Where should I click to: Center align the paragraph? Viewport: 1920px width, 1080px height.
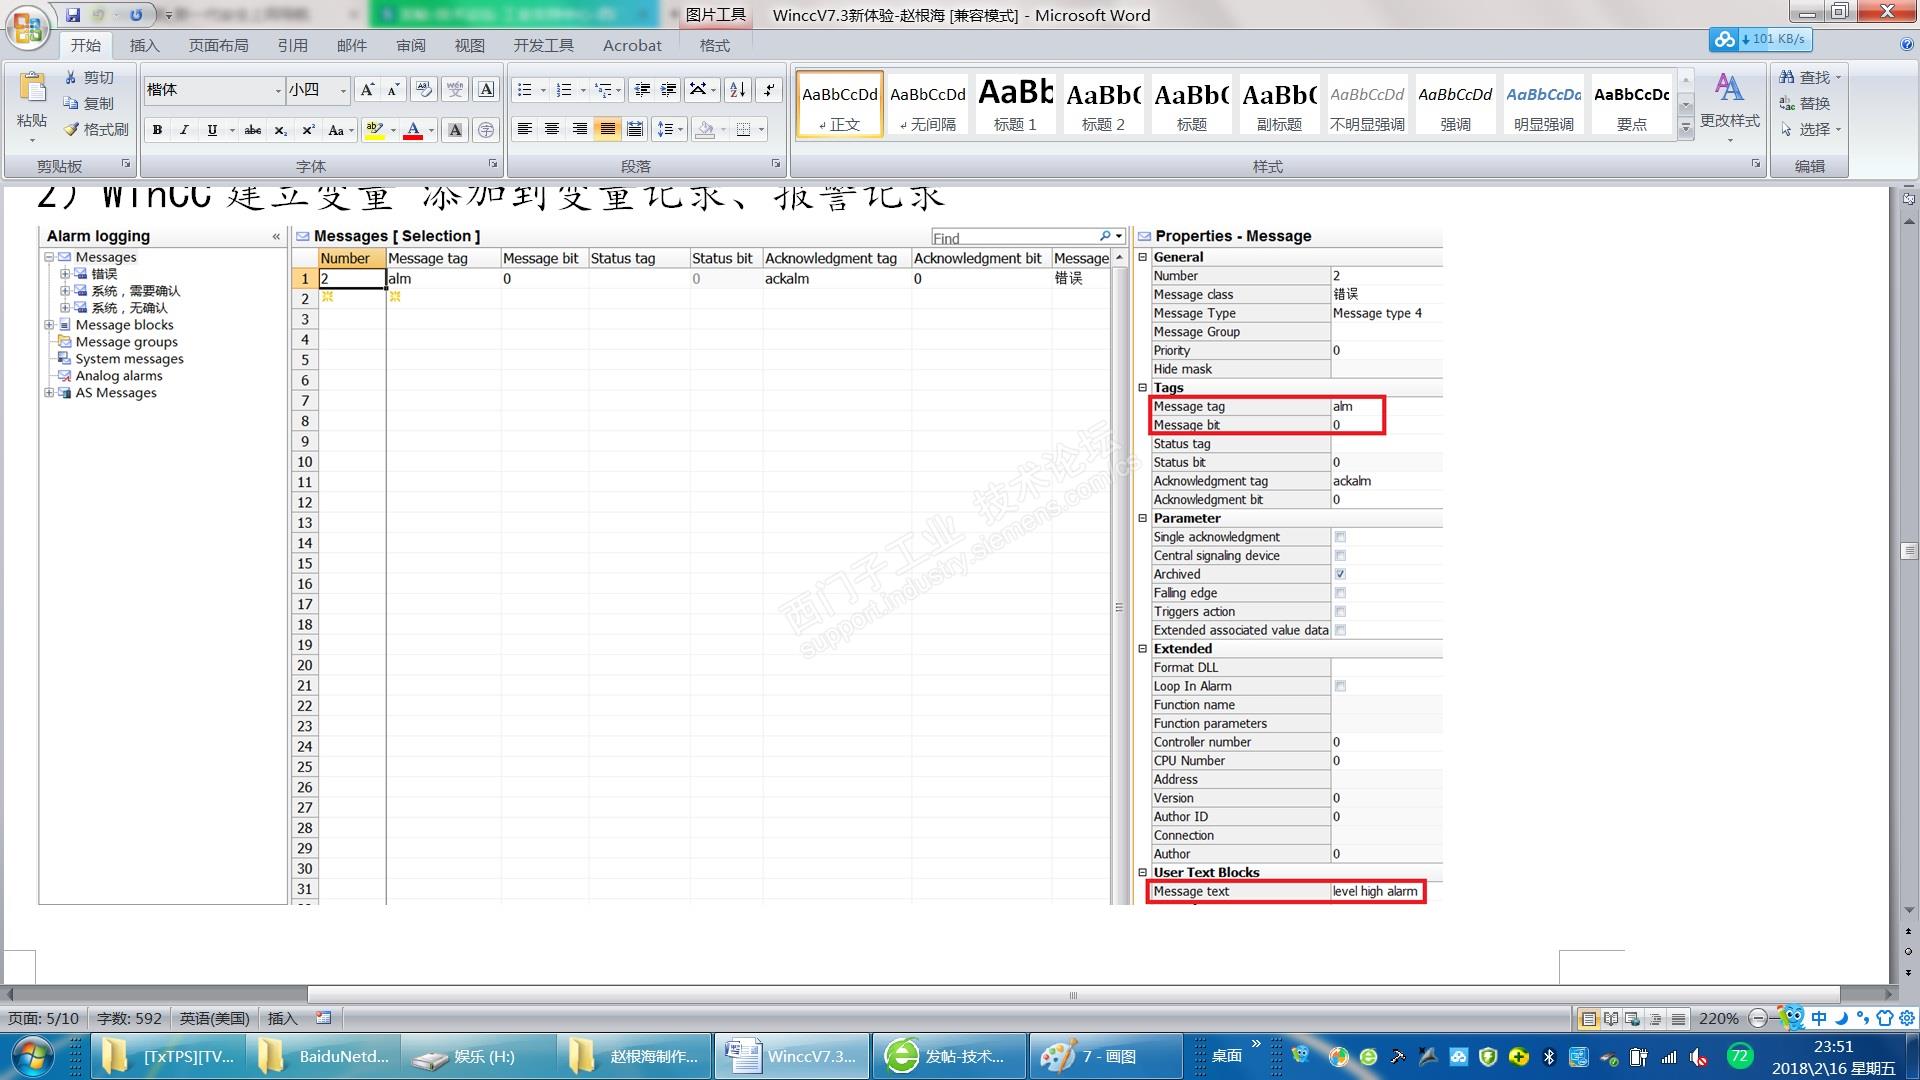[552, 129]
